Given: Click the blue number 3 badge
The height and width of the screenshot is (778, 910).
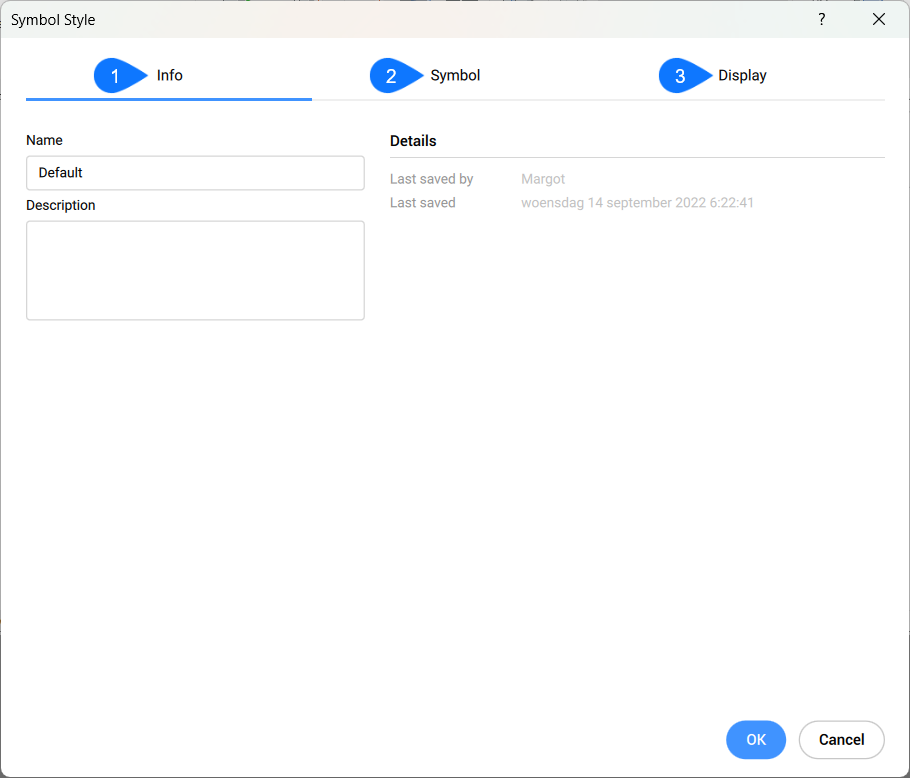Looking at the screenshot, I should (681, 76).
